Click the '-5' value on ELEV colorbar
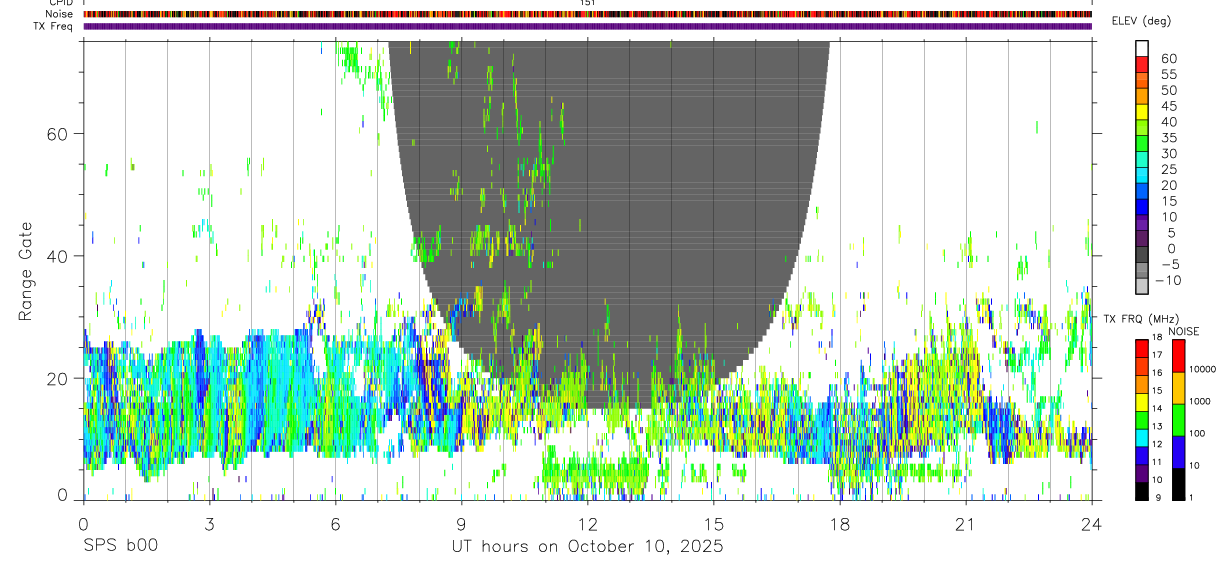 click(1170, 264)
